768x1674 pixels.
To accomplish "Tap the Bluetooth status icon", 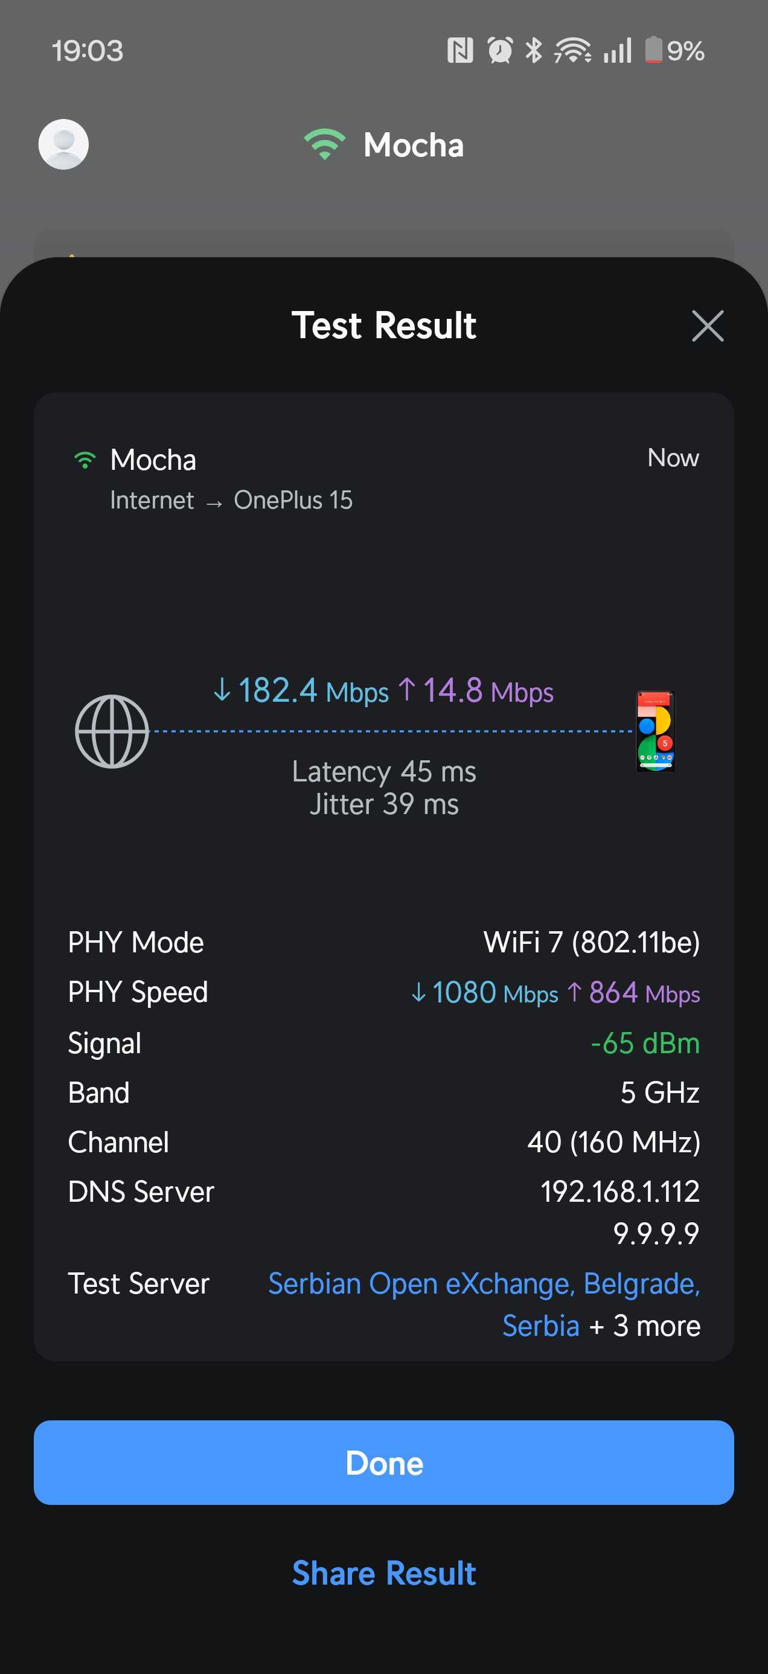I will click(534, 50).
